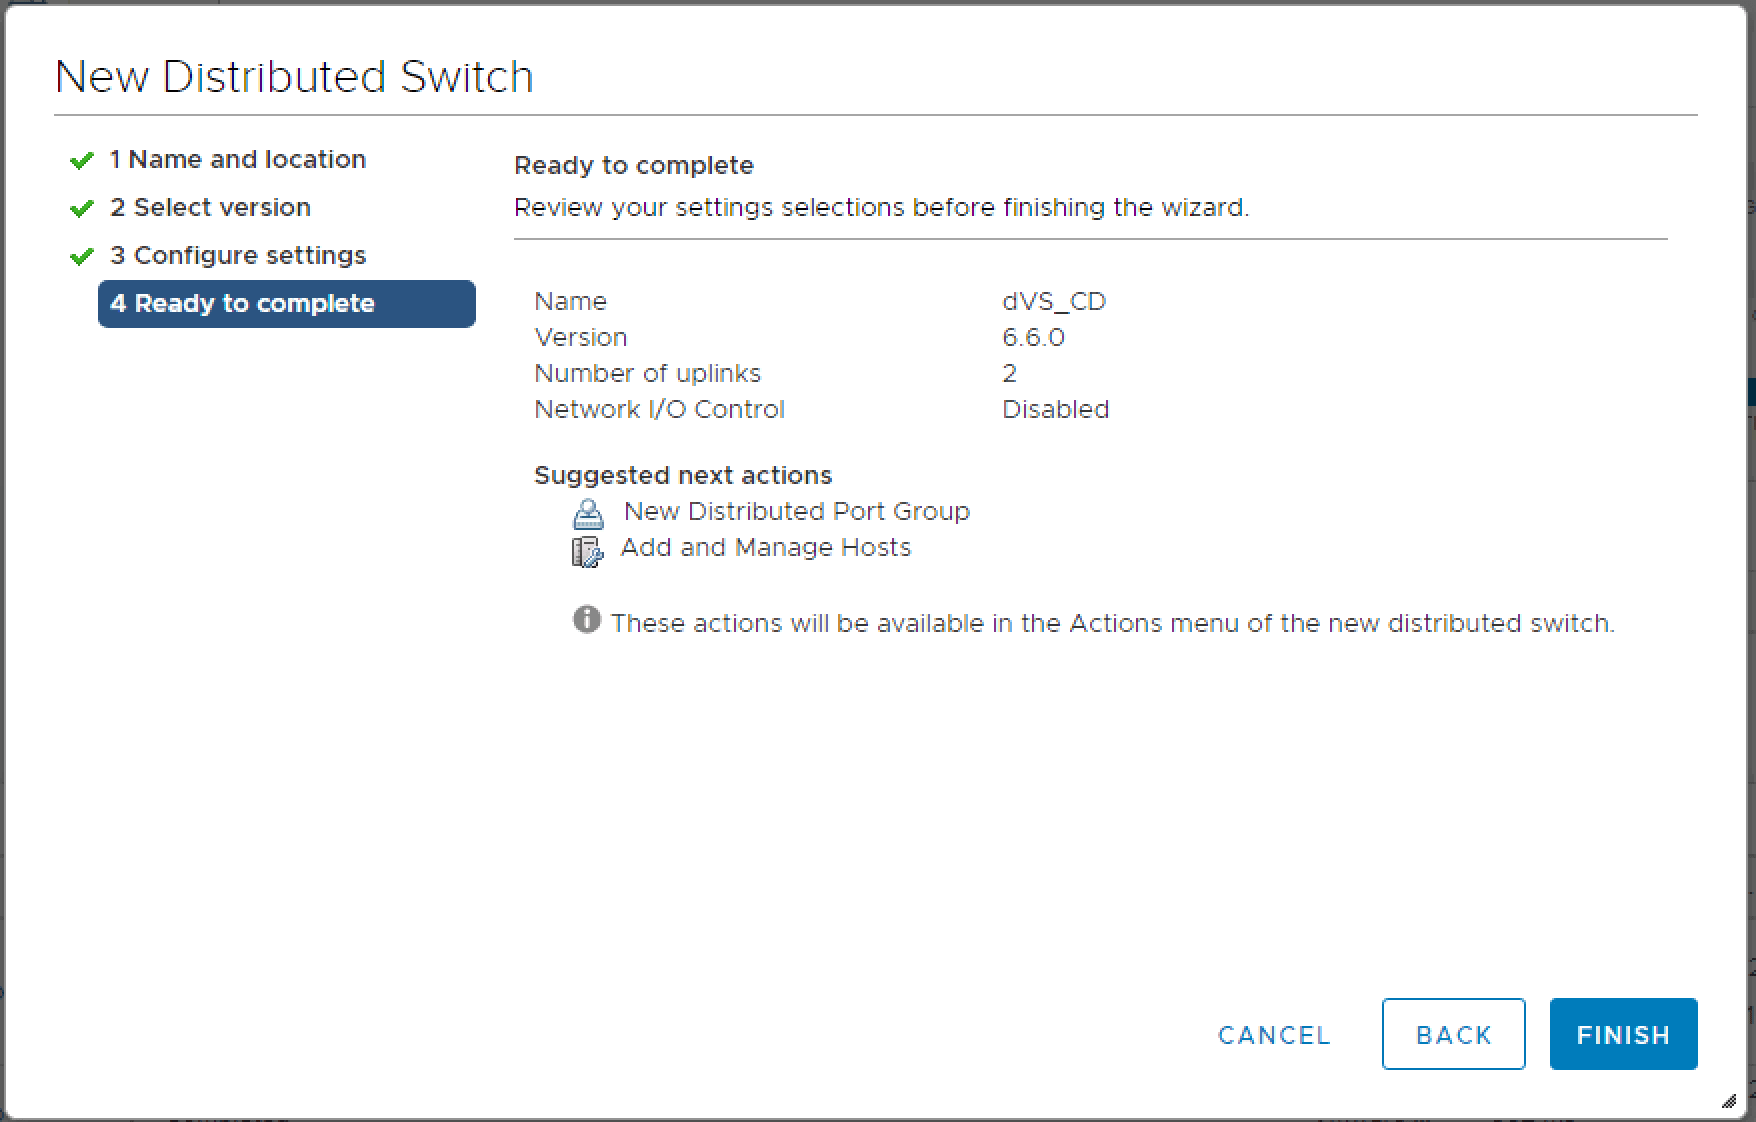Viewport: 1756px width, 1122px height.
Task: Click the info icon beside actions note
Action: click(587, 620)
